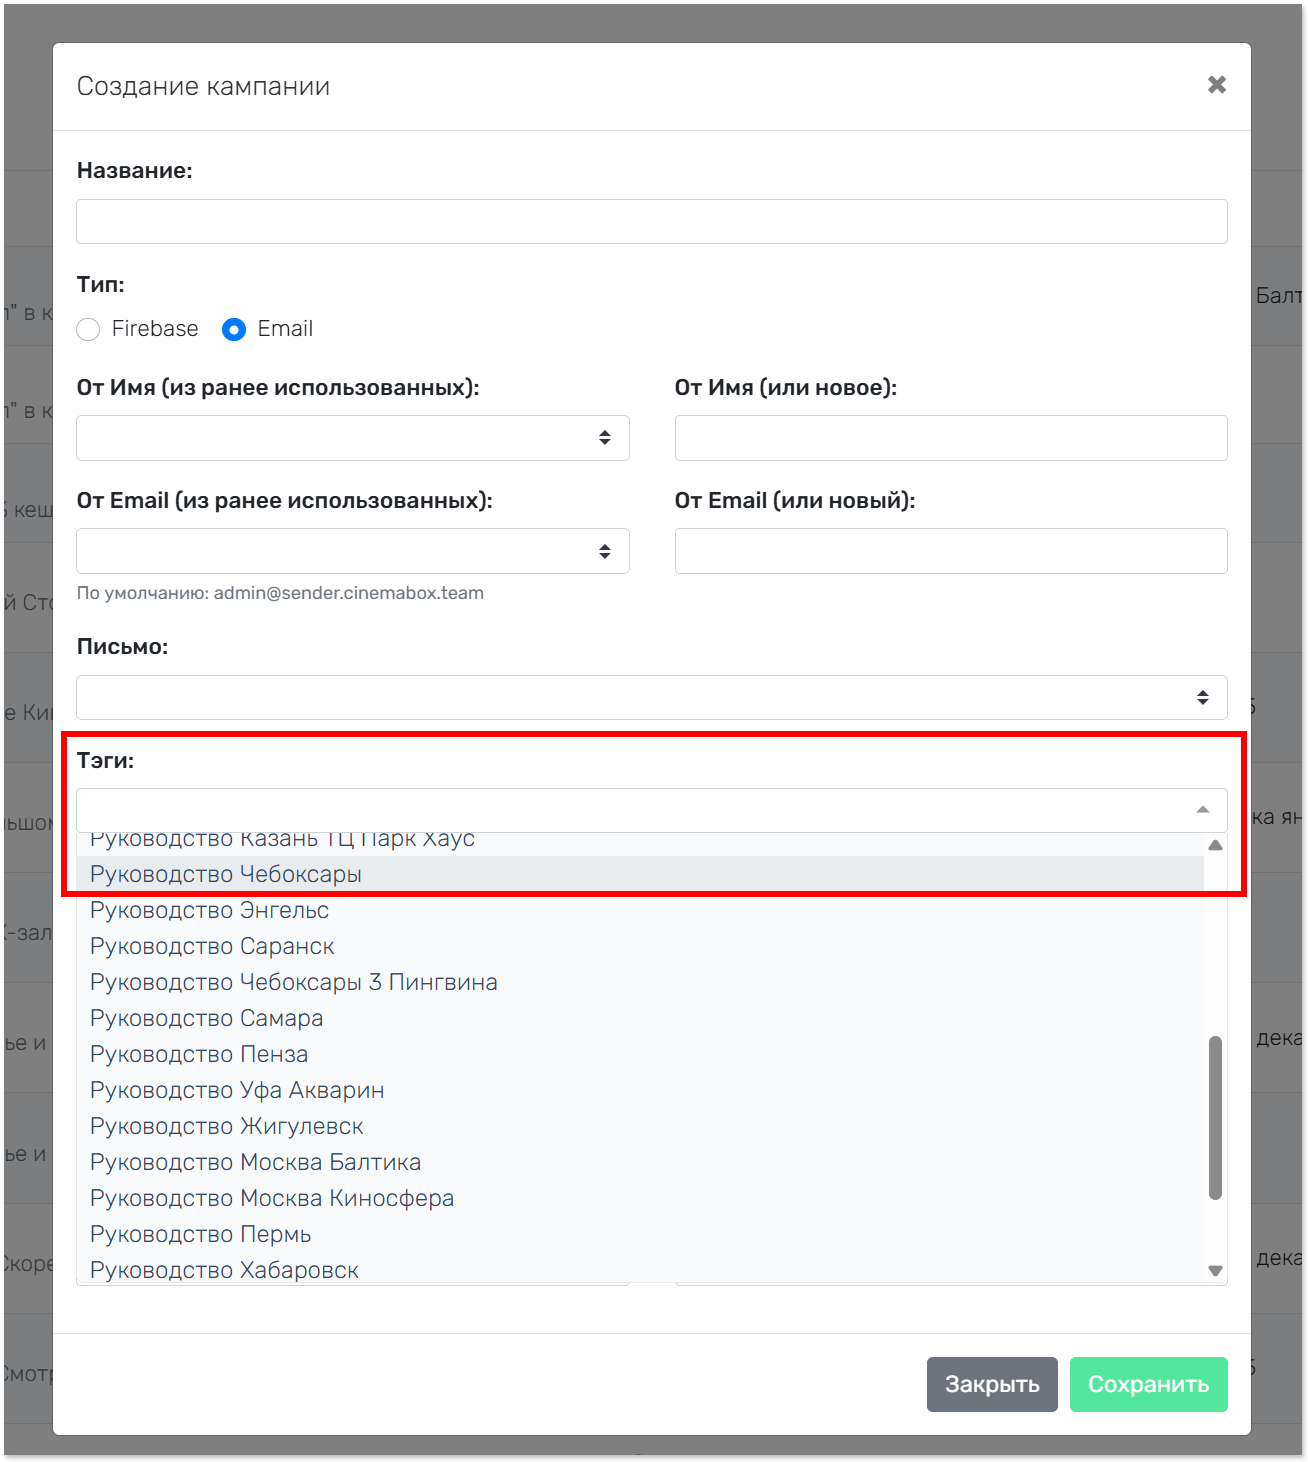Screen dimensions: 1308x1462
Task: Choose the Руководство Энгельс tag
Action: (x=210, y=910)
